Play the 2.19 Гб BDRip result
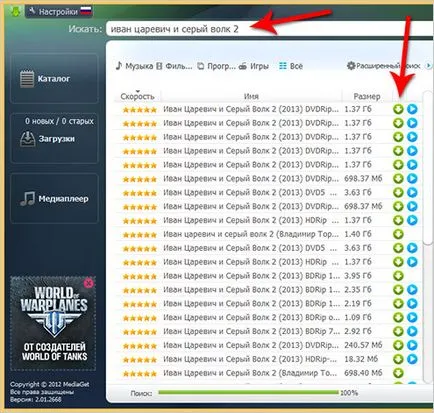The width and height of the screenshot is (434, 413). tap(412, 304)
